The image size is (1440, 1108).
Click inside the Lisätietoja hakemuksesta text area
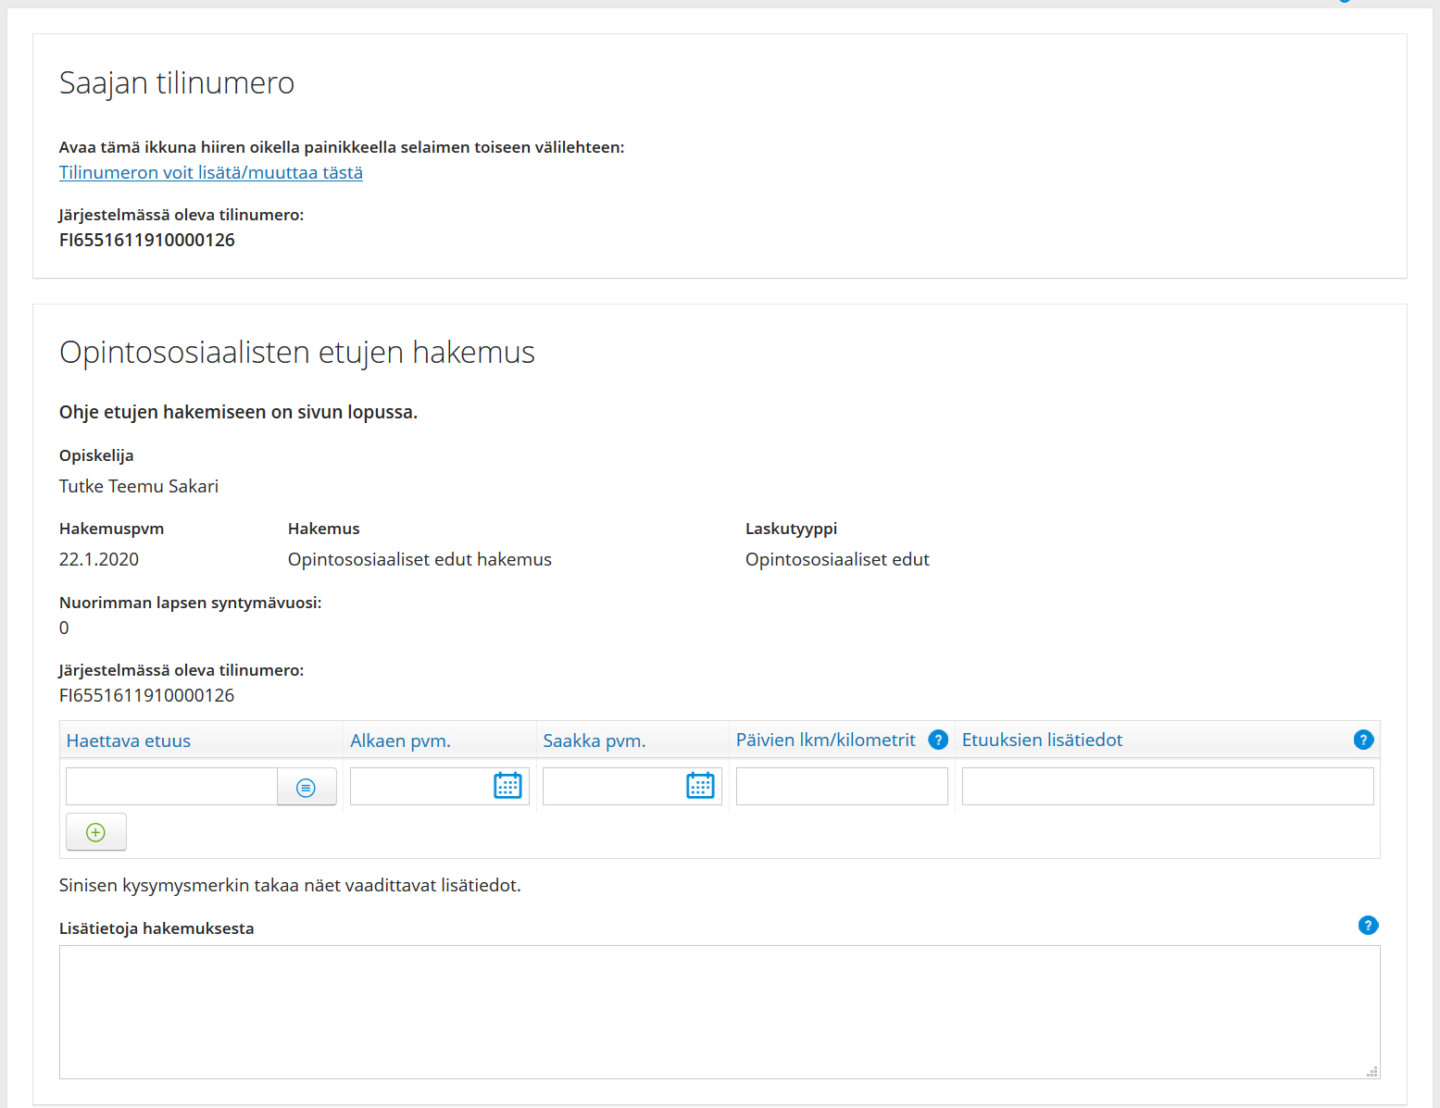tap(720, 1012)
